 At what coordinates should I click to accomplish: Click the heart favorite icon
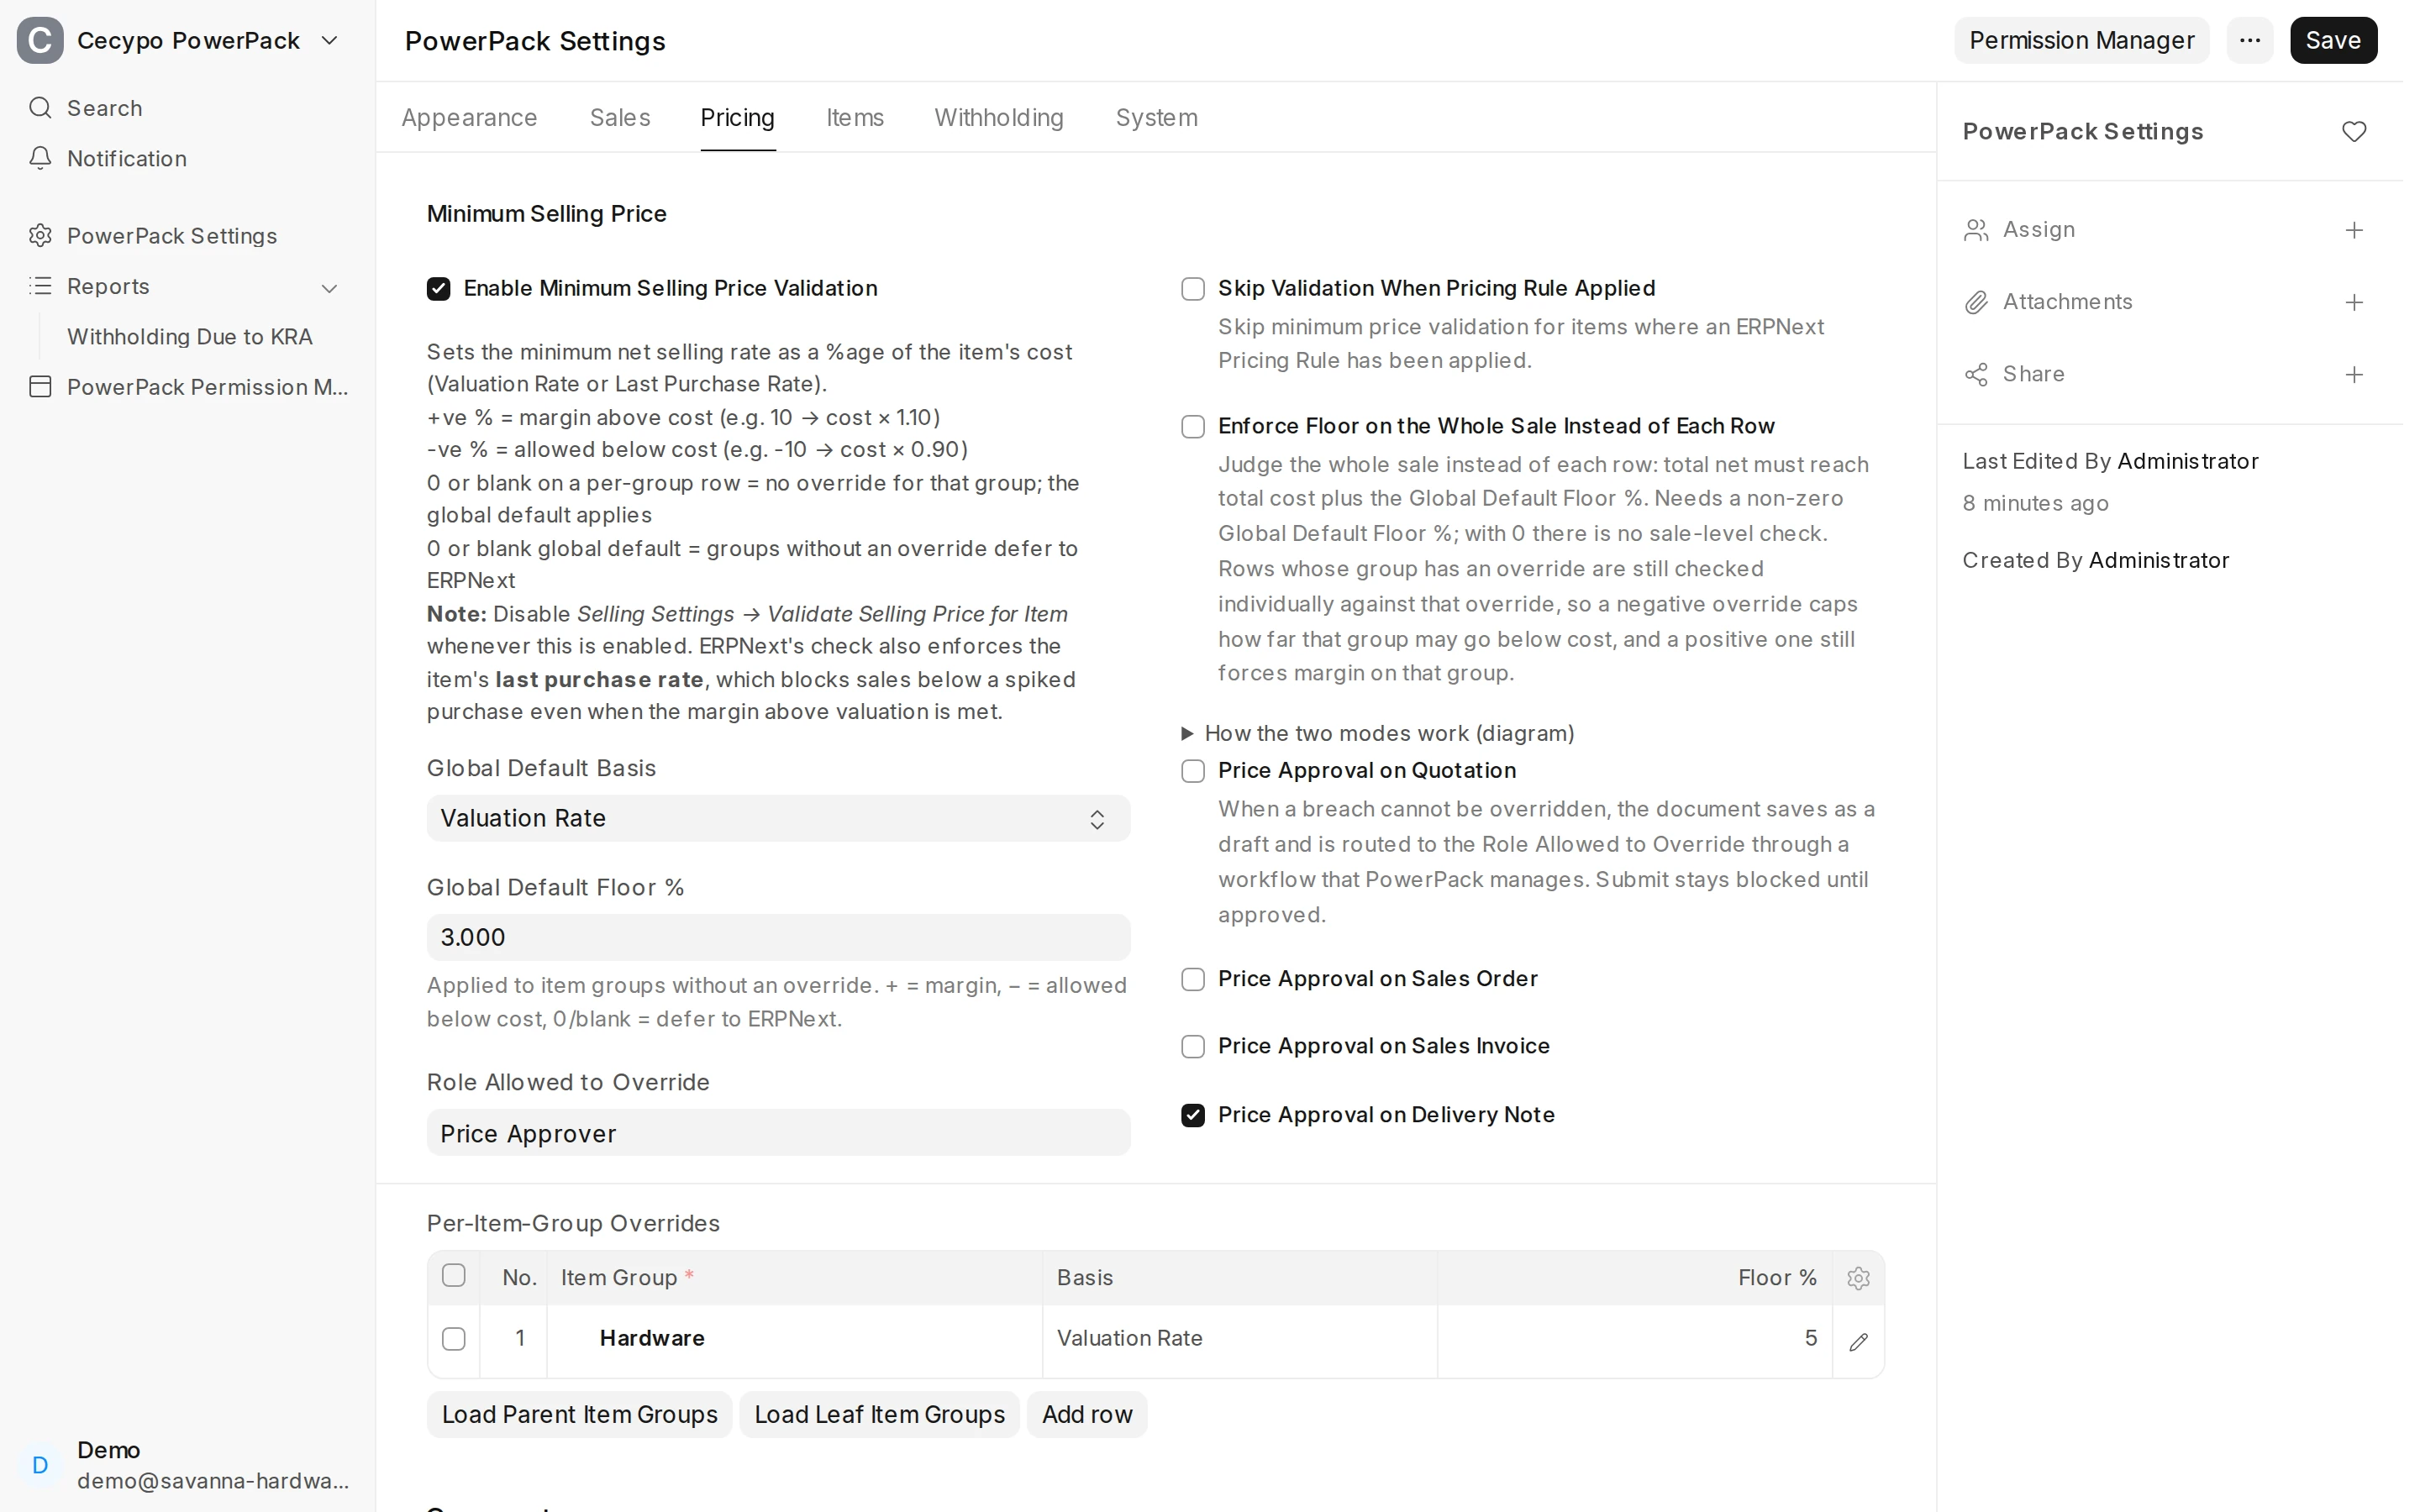click(2354, 132)
